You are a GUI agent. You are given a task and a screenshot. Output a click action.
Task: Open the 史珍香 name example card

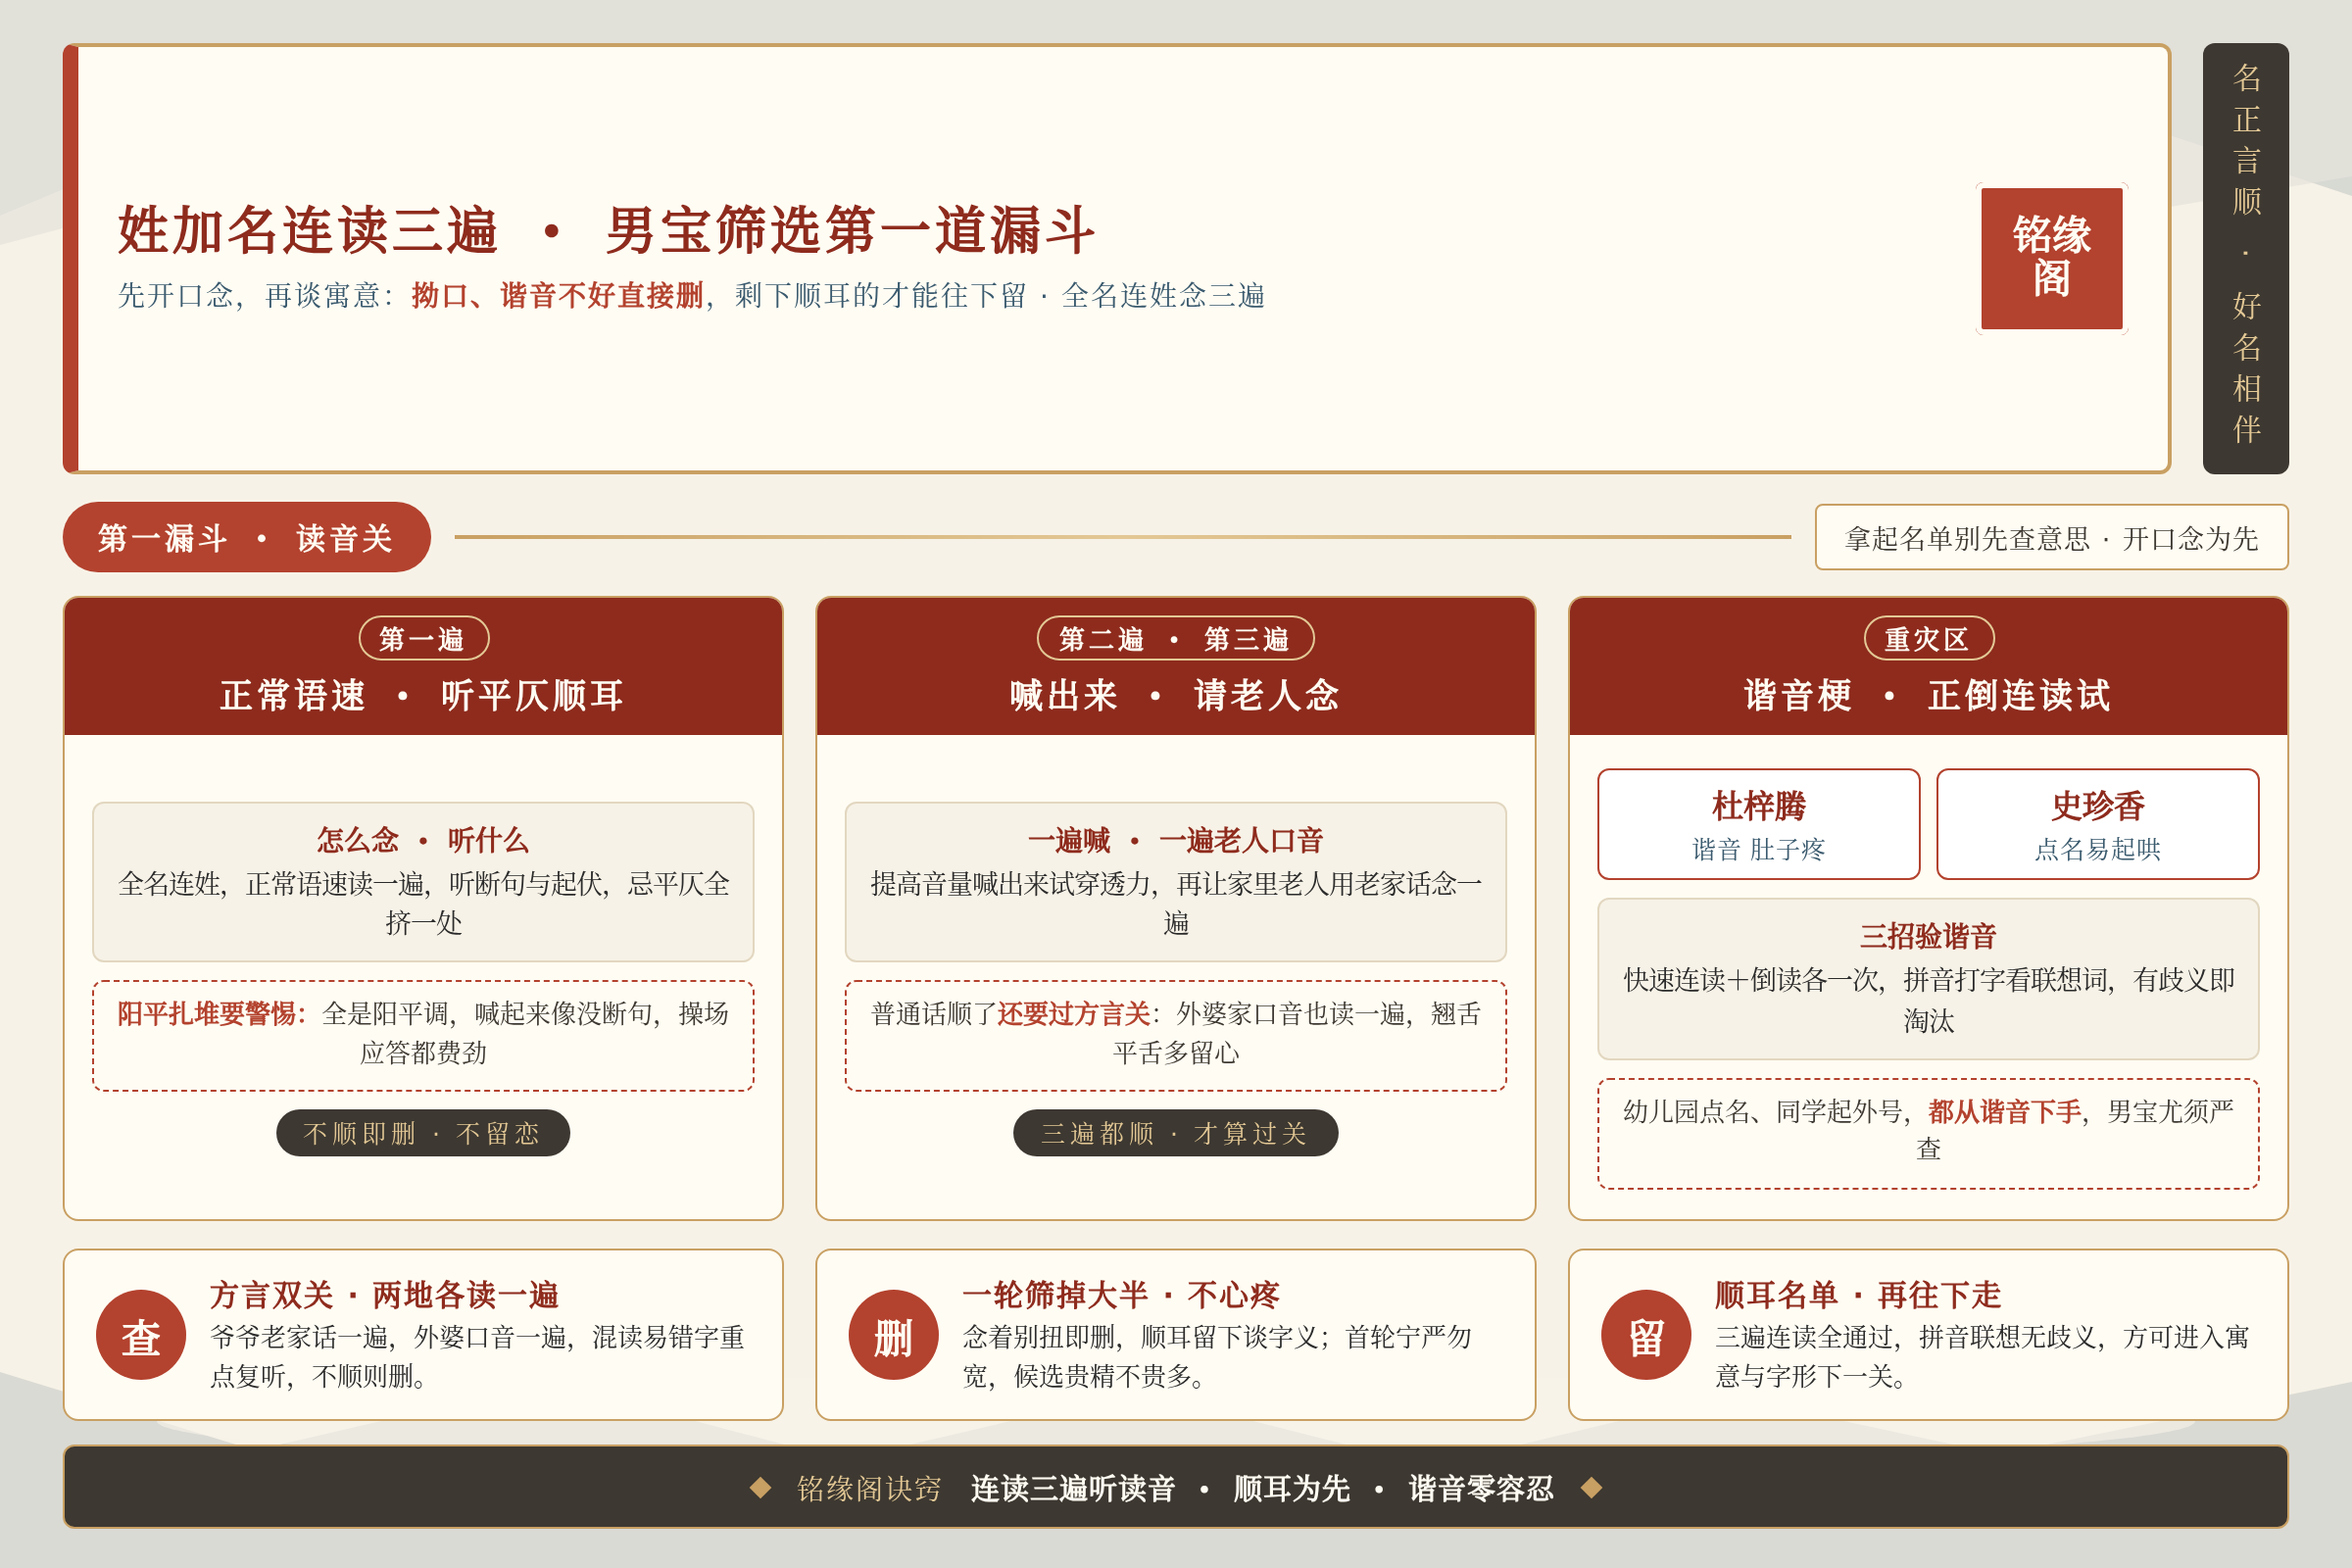(2097, 824)
